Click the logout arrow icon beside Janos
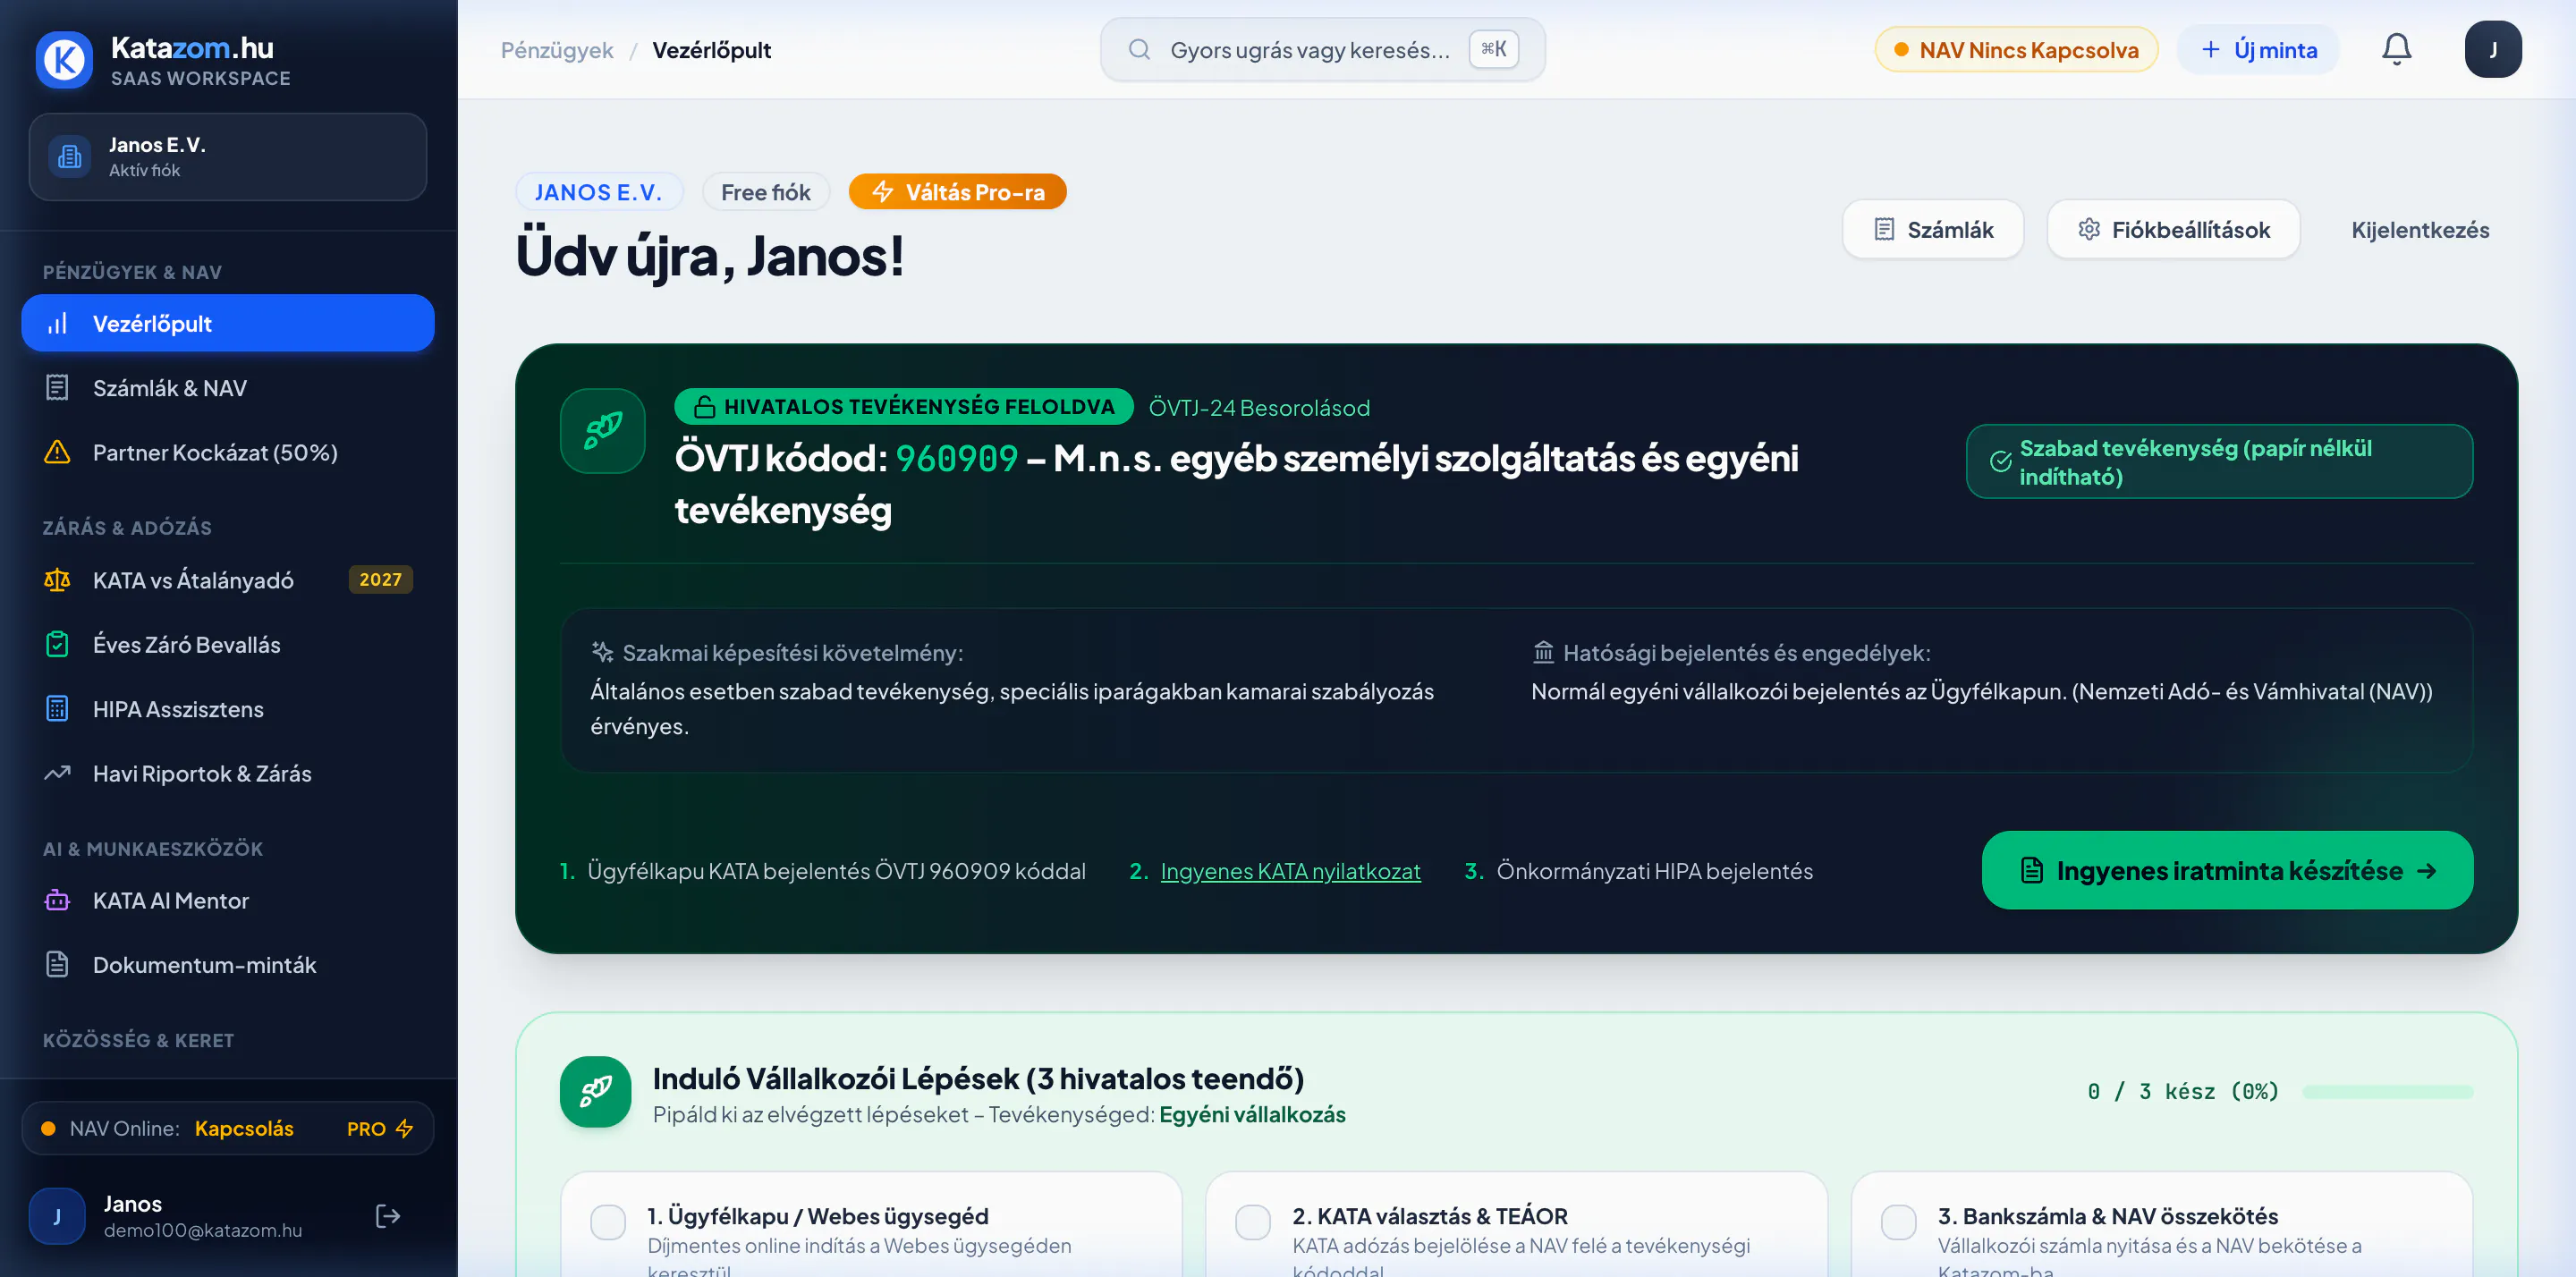Screen dimensions: 2576x1277 tap(388, 1216)
